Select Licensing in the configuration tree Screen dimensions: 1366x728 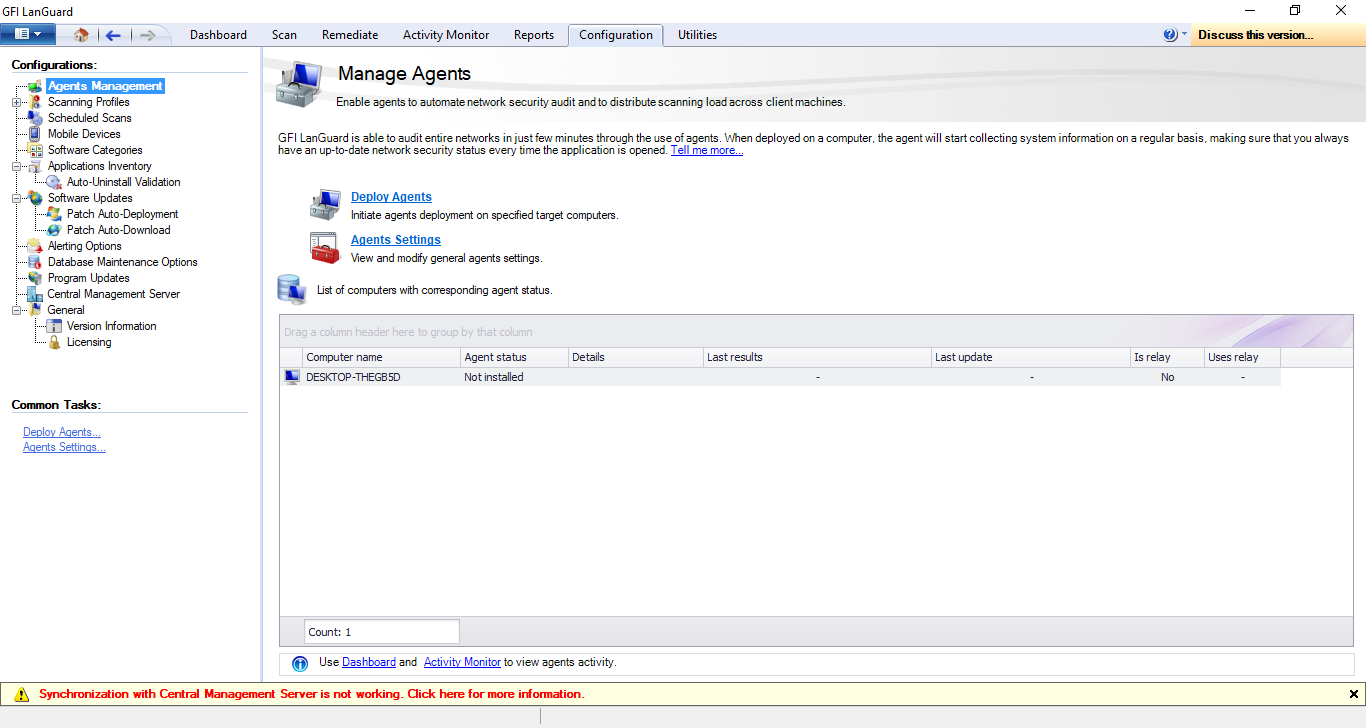coord(89,342)
